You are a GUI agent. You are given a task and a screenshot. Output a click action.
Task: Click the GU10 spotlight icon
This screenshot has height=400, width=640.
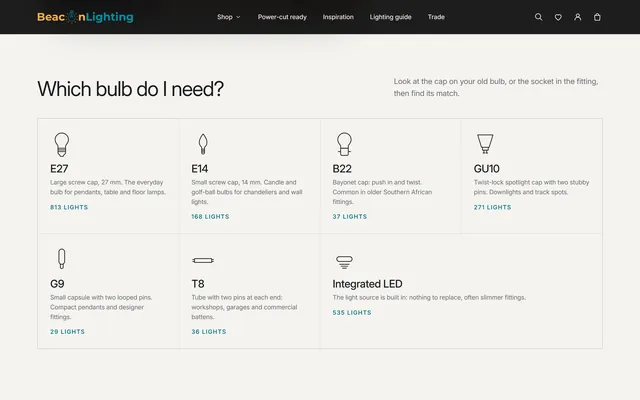point(485,144)
